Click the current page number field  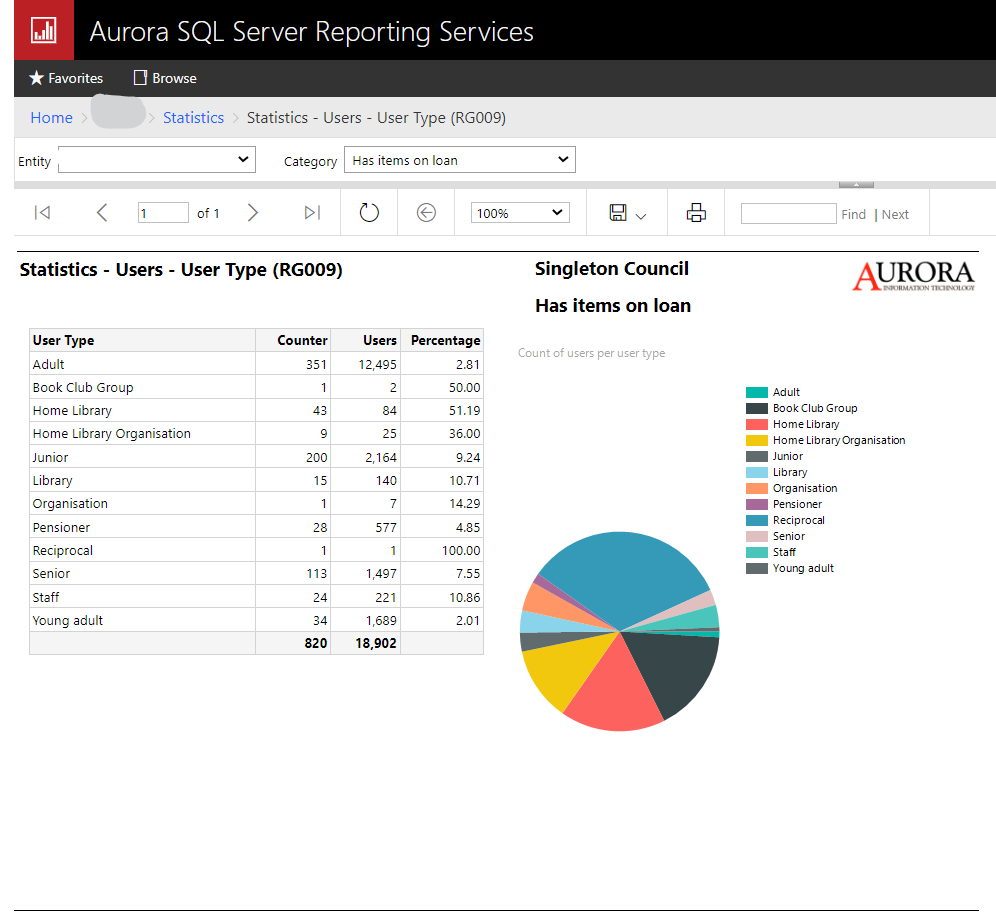coord(163,212)
